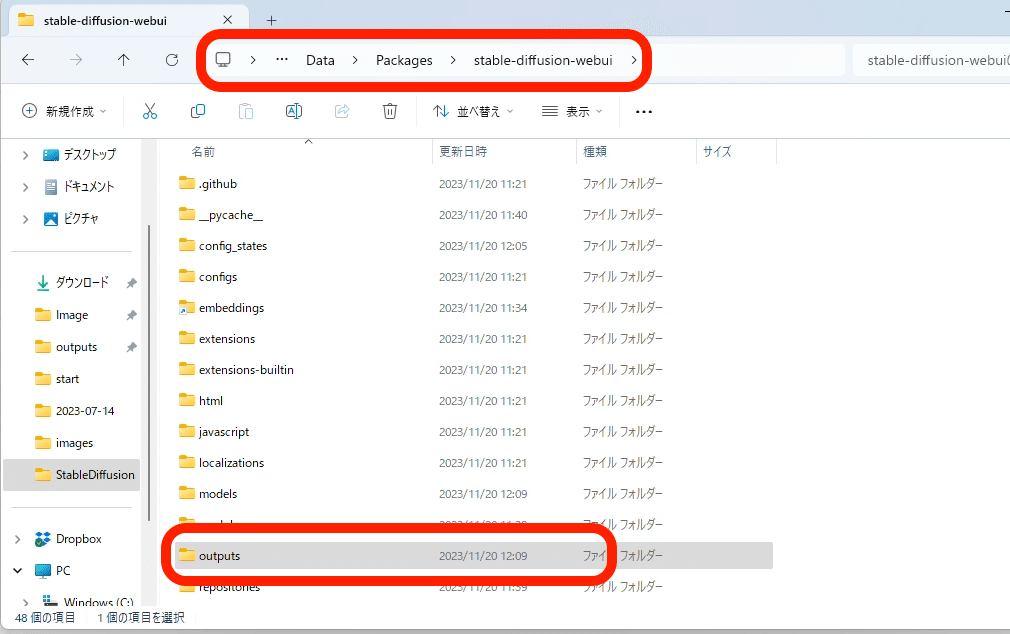Go up one folder level
Viewport: 1010px width, 634px height.
124,60
